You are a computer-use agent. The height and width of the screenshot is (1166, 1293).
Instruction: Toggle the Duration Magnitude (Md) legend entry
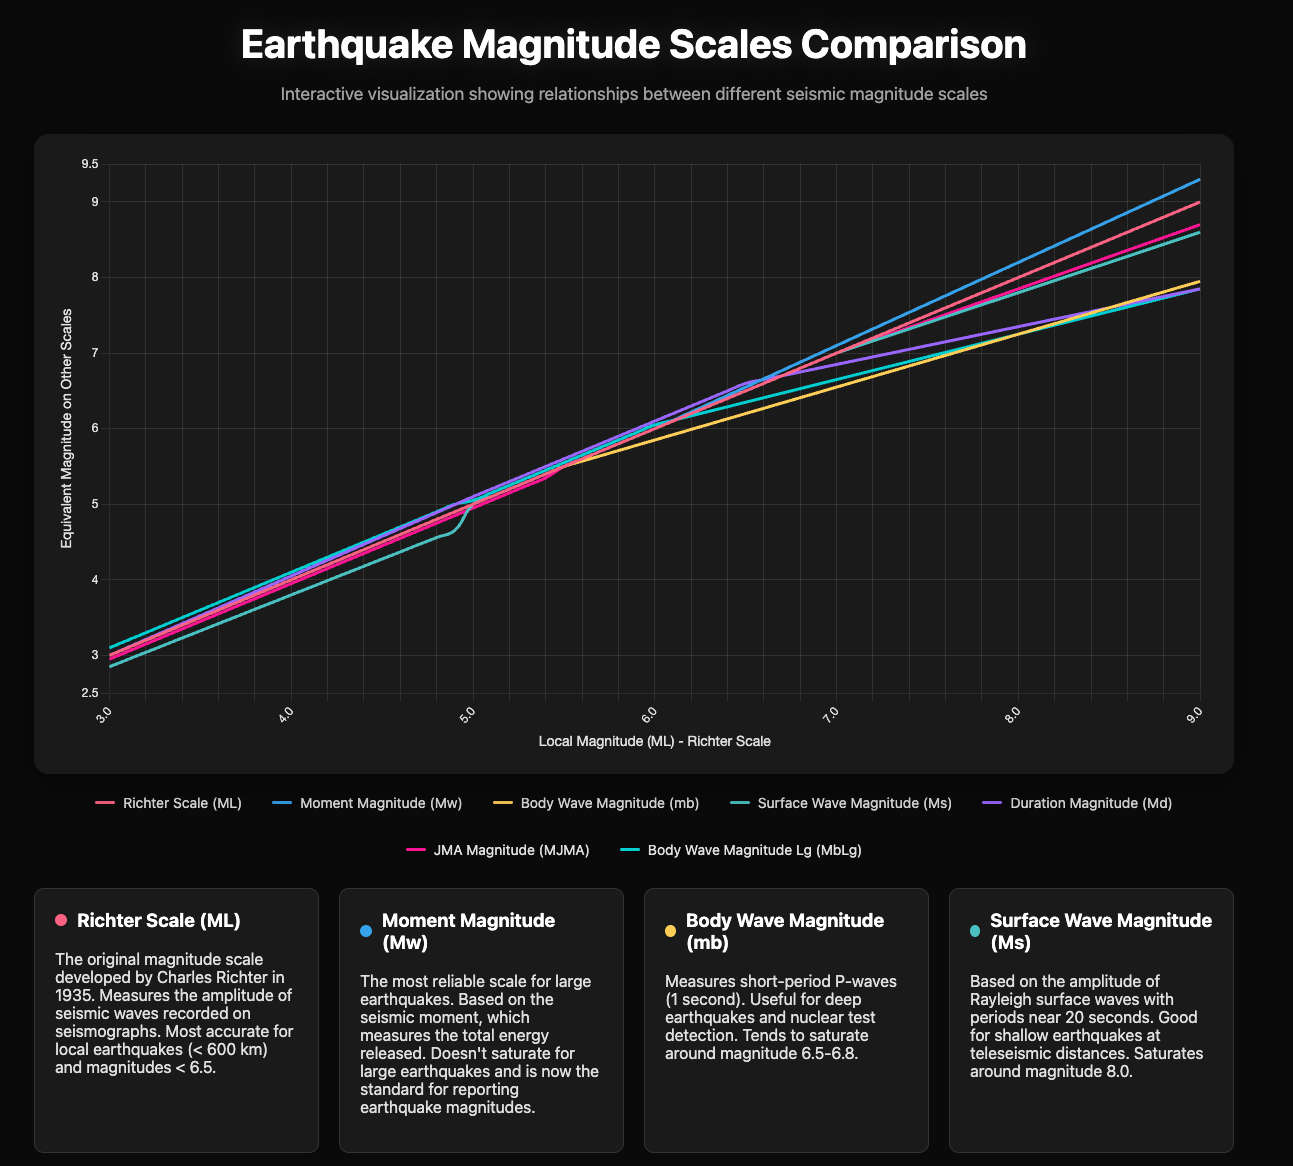tap(1077, 802)
